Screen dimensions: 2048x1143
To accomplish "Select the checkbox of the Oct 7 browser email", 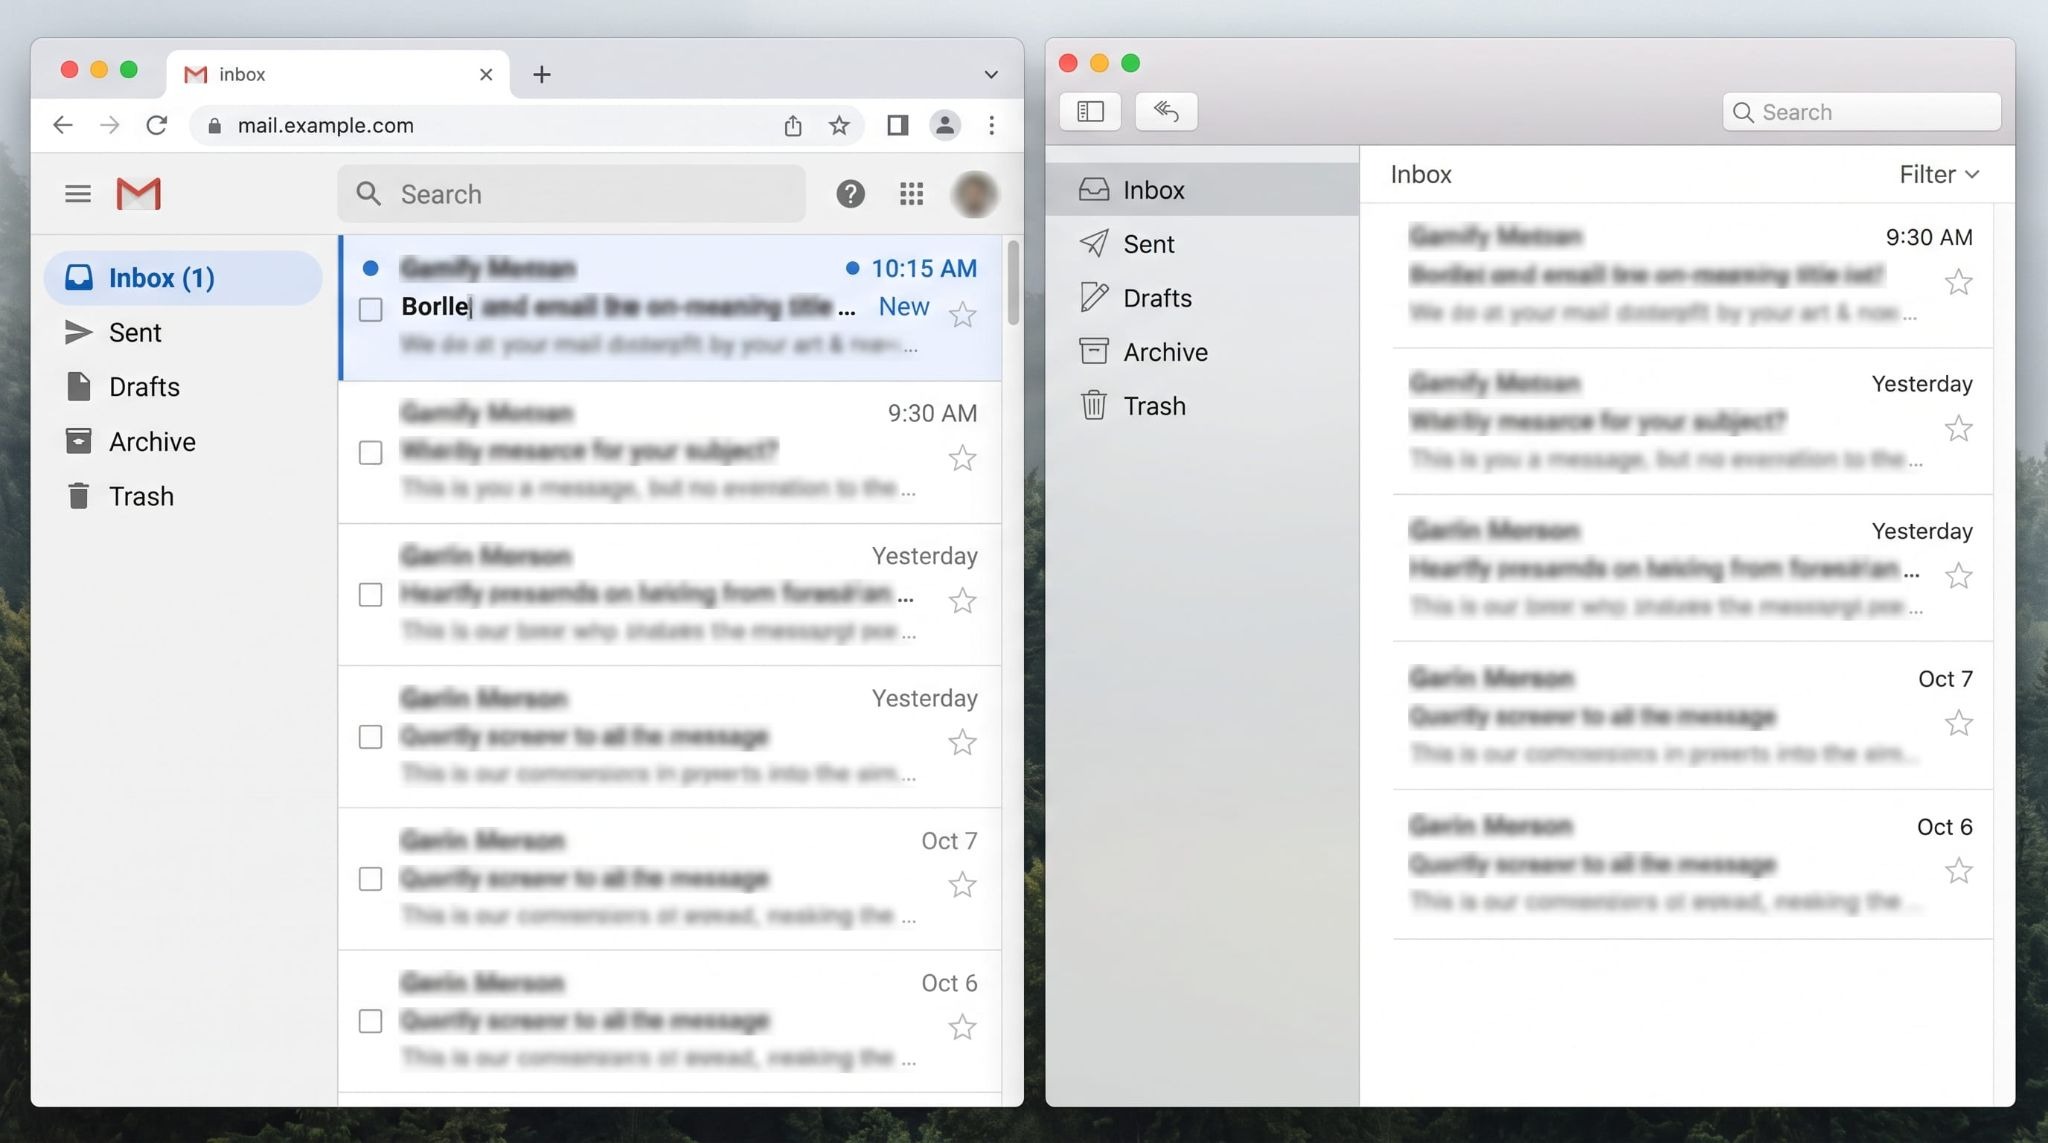I will (x=370, y=879).
